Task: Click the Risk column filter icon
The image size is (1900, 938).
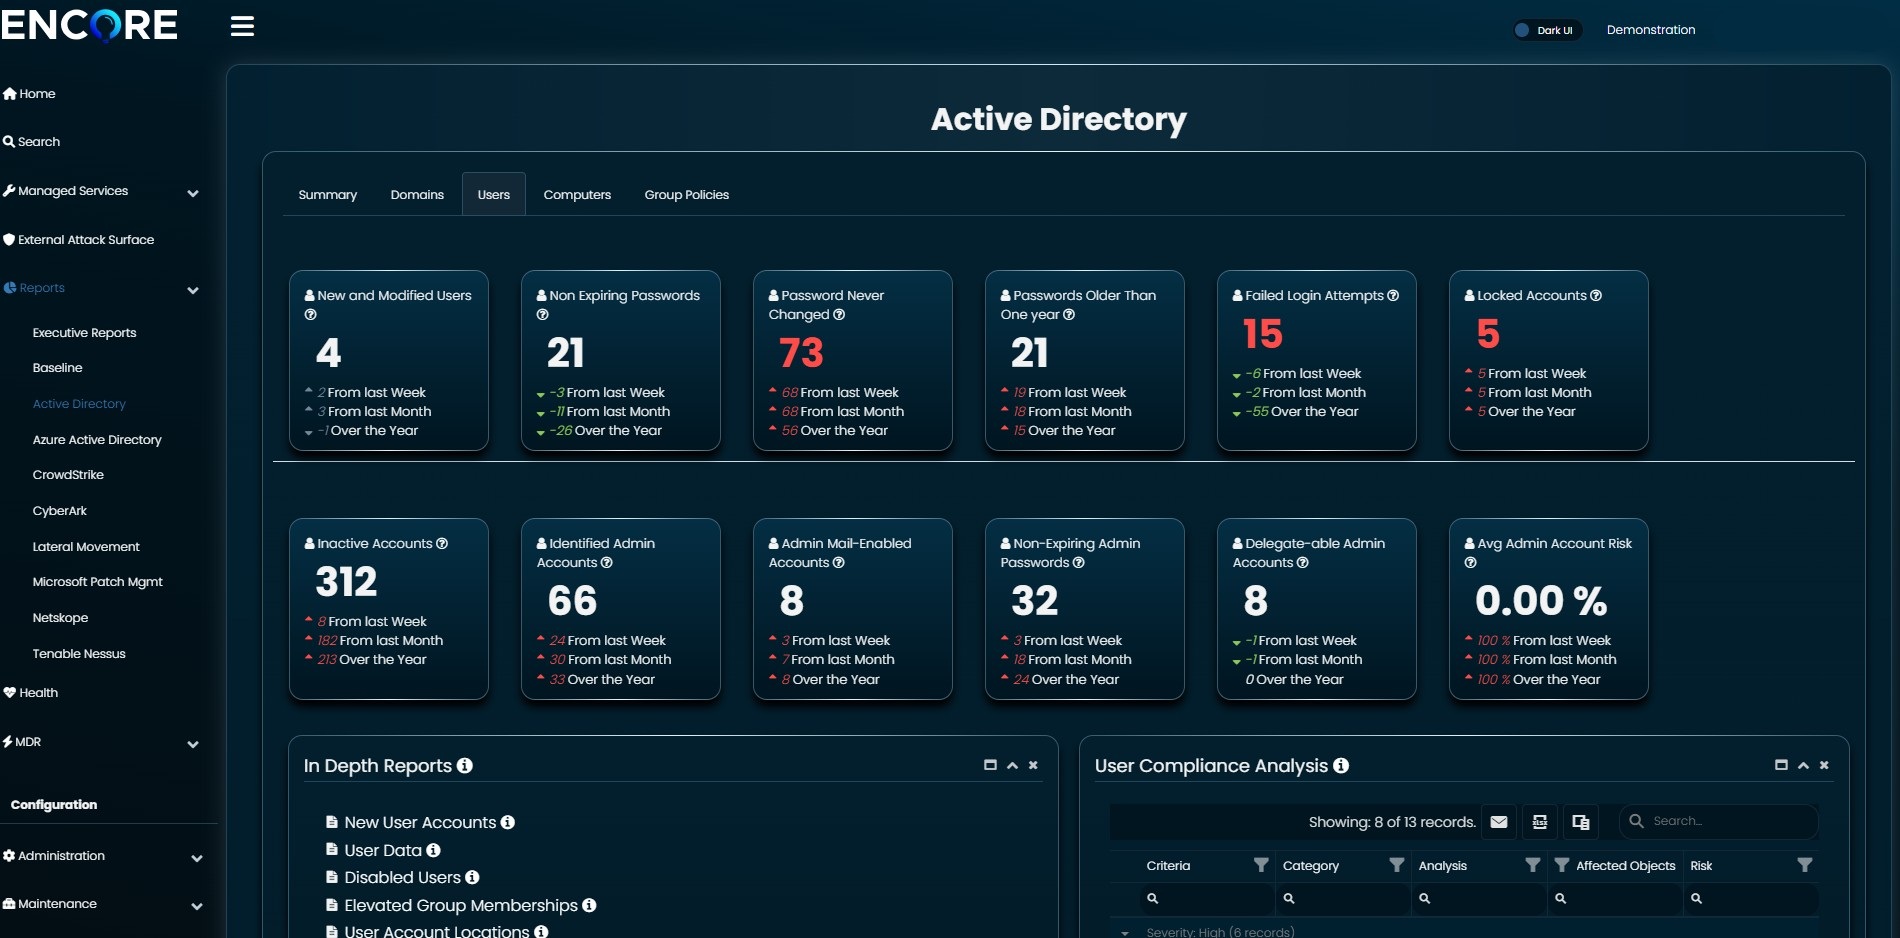Action: pyautogui.click(x=1804, y=865)
